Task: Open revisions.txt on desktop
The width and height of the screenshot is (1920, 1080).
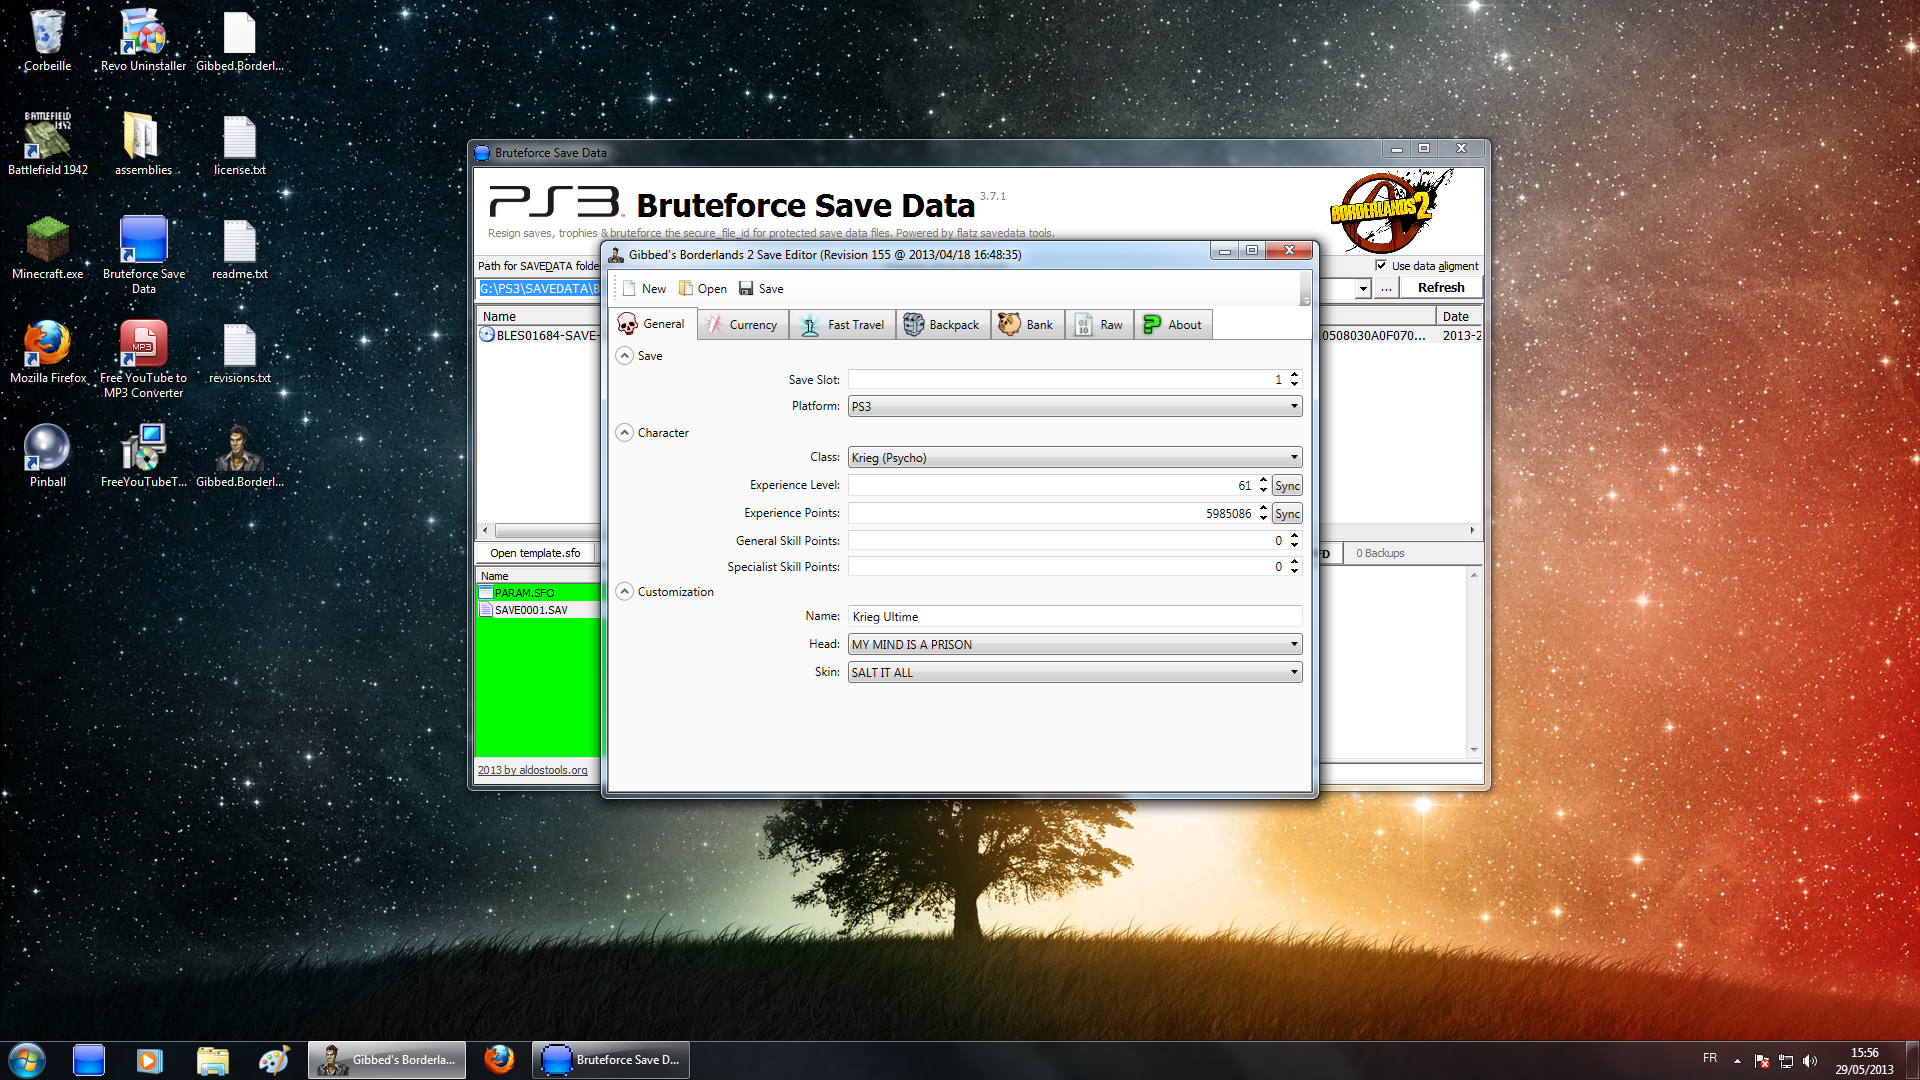Action: coord(240,352)
